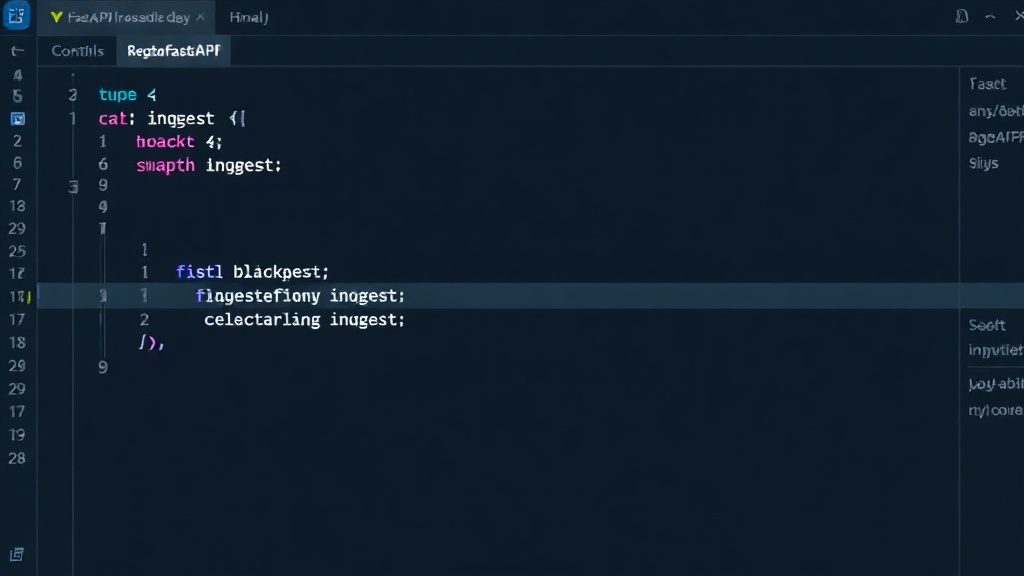This screenshot has height=576, width=1024.
Task: Click the yellow change marker at the highlighted line
Action: pyautogui.click(x=29, y=296)
